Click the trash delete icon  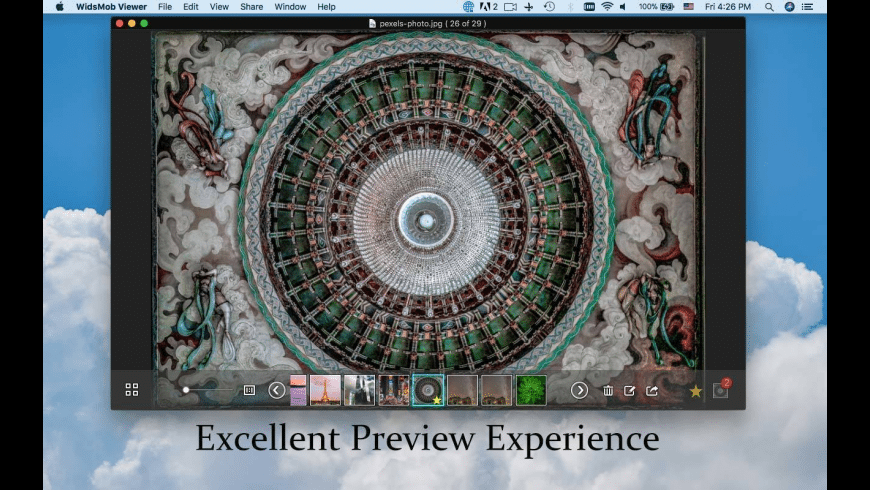coord(608,391)
